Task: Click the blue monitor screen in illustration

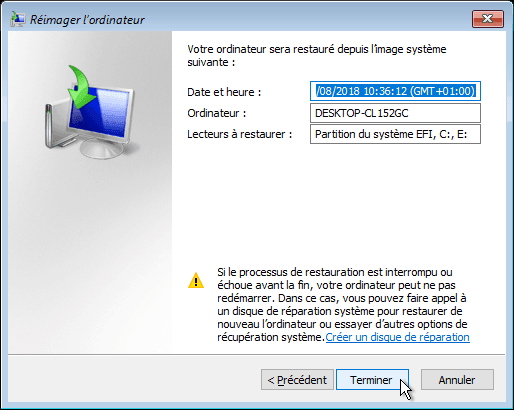Action: pos(99,112)
